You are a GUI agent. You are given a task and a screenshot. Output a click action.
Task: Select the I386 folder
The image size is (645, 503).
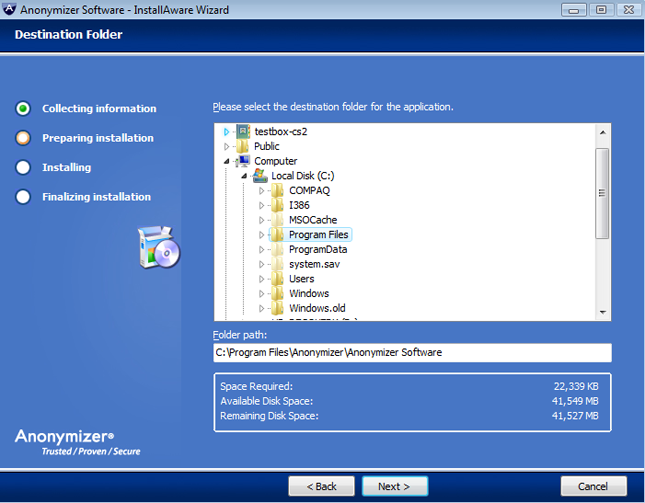[299, 205]
